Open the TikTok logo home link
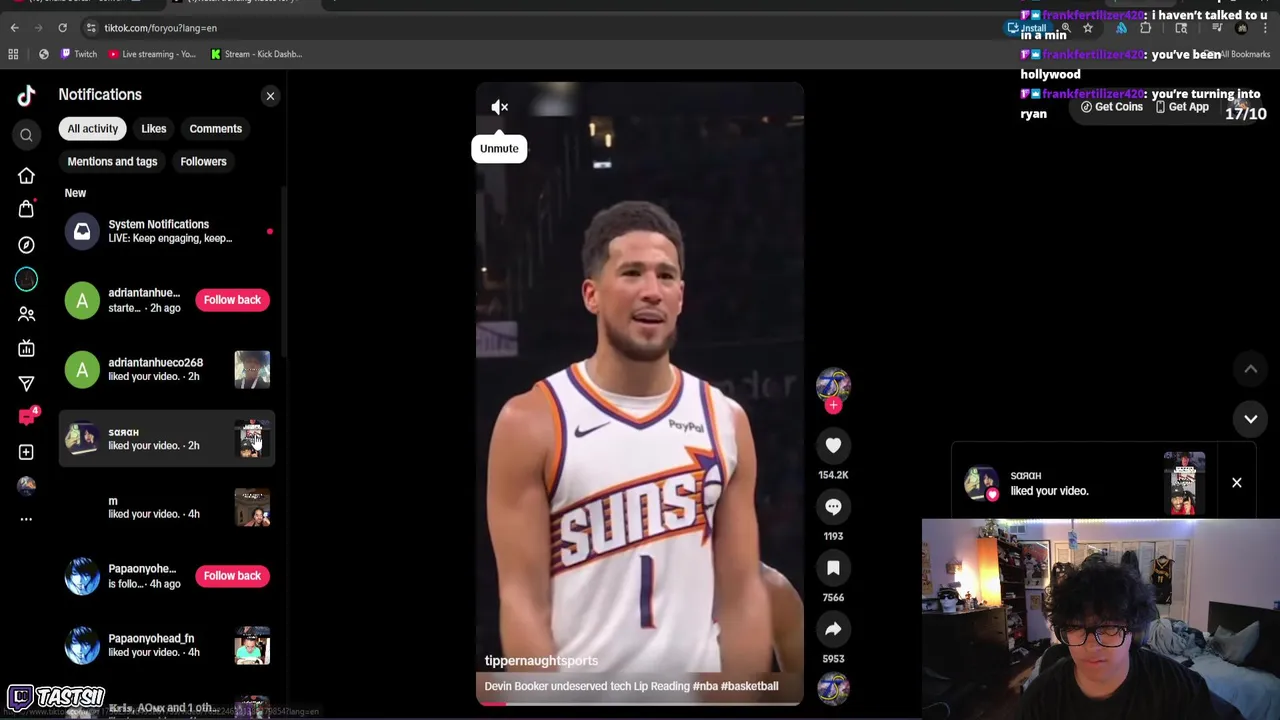Viewport: 1280px width, 720px height. click(x=26, y=95)
